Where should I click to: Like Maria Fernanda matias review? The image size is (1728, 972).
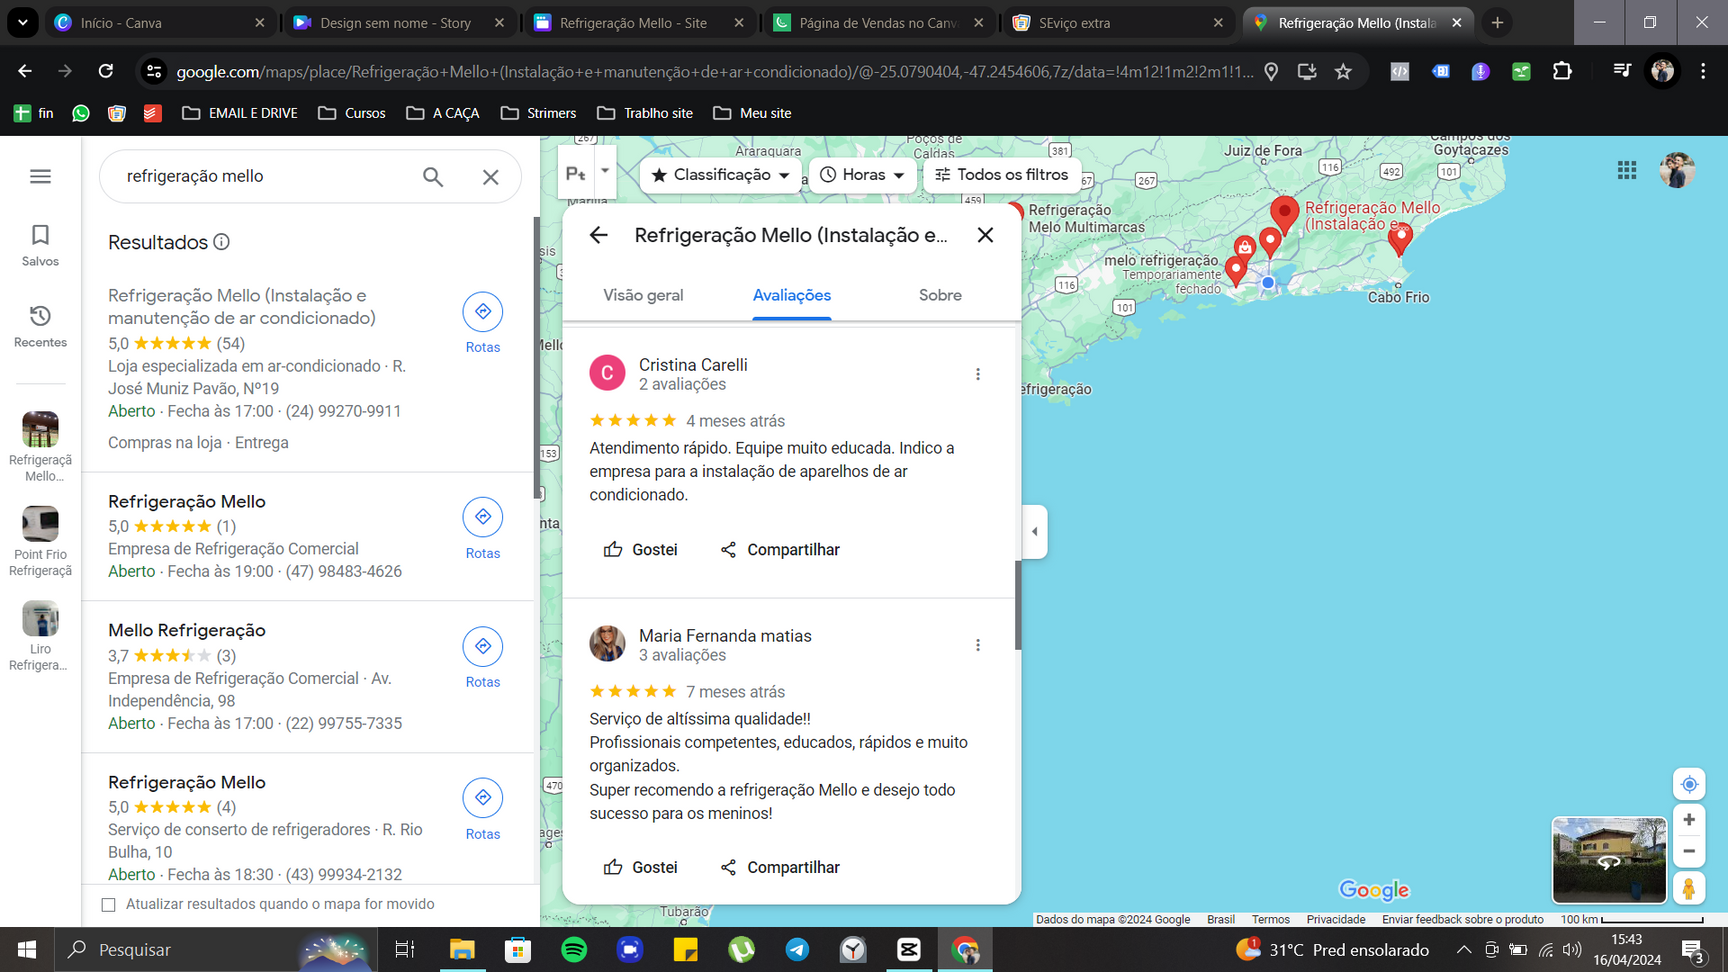click(640, 867)
